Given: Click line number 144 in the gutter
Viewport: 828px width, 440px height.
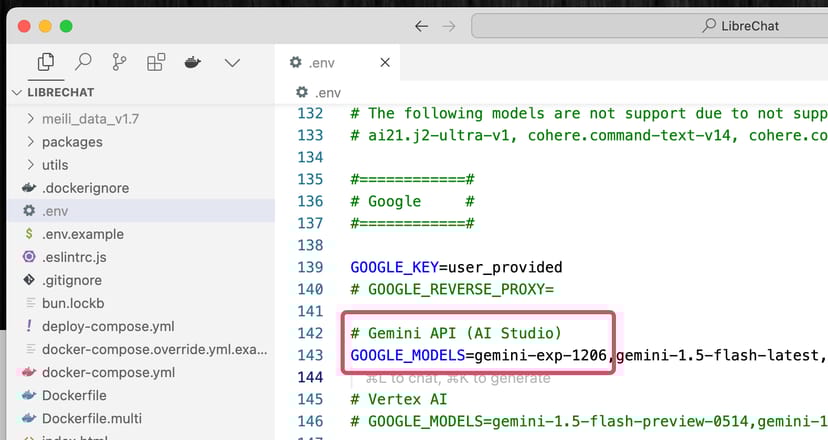Looking at the screenshot, I should (x=311, y=377).
